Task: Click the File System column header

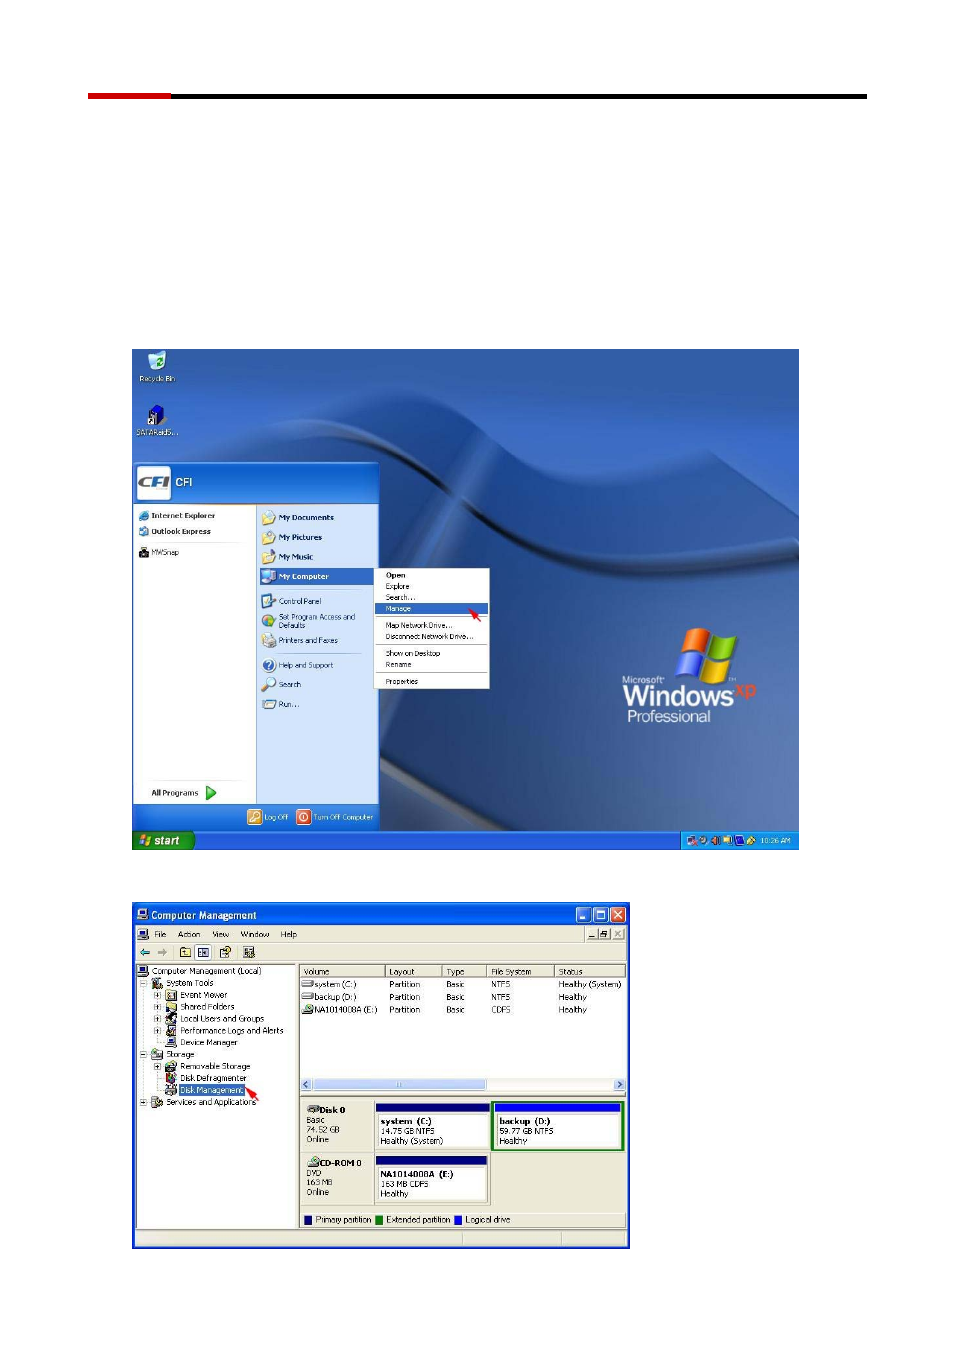Action: [521, 971]
